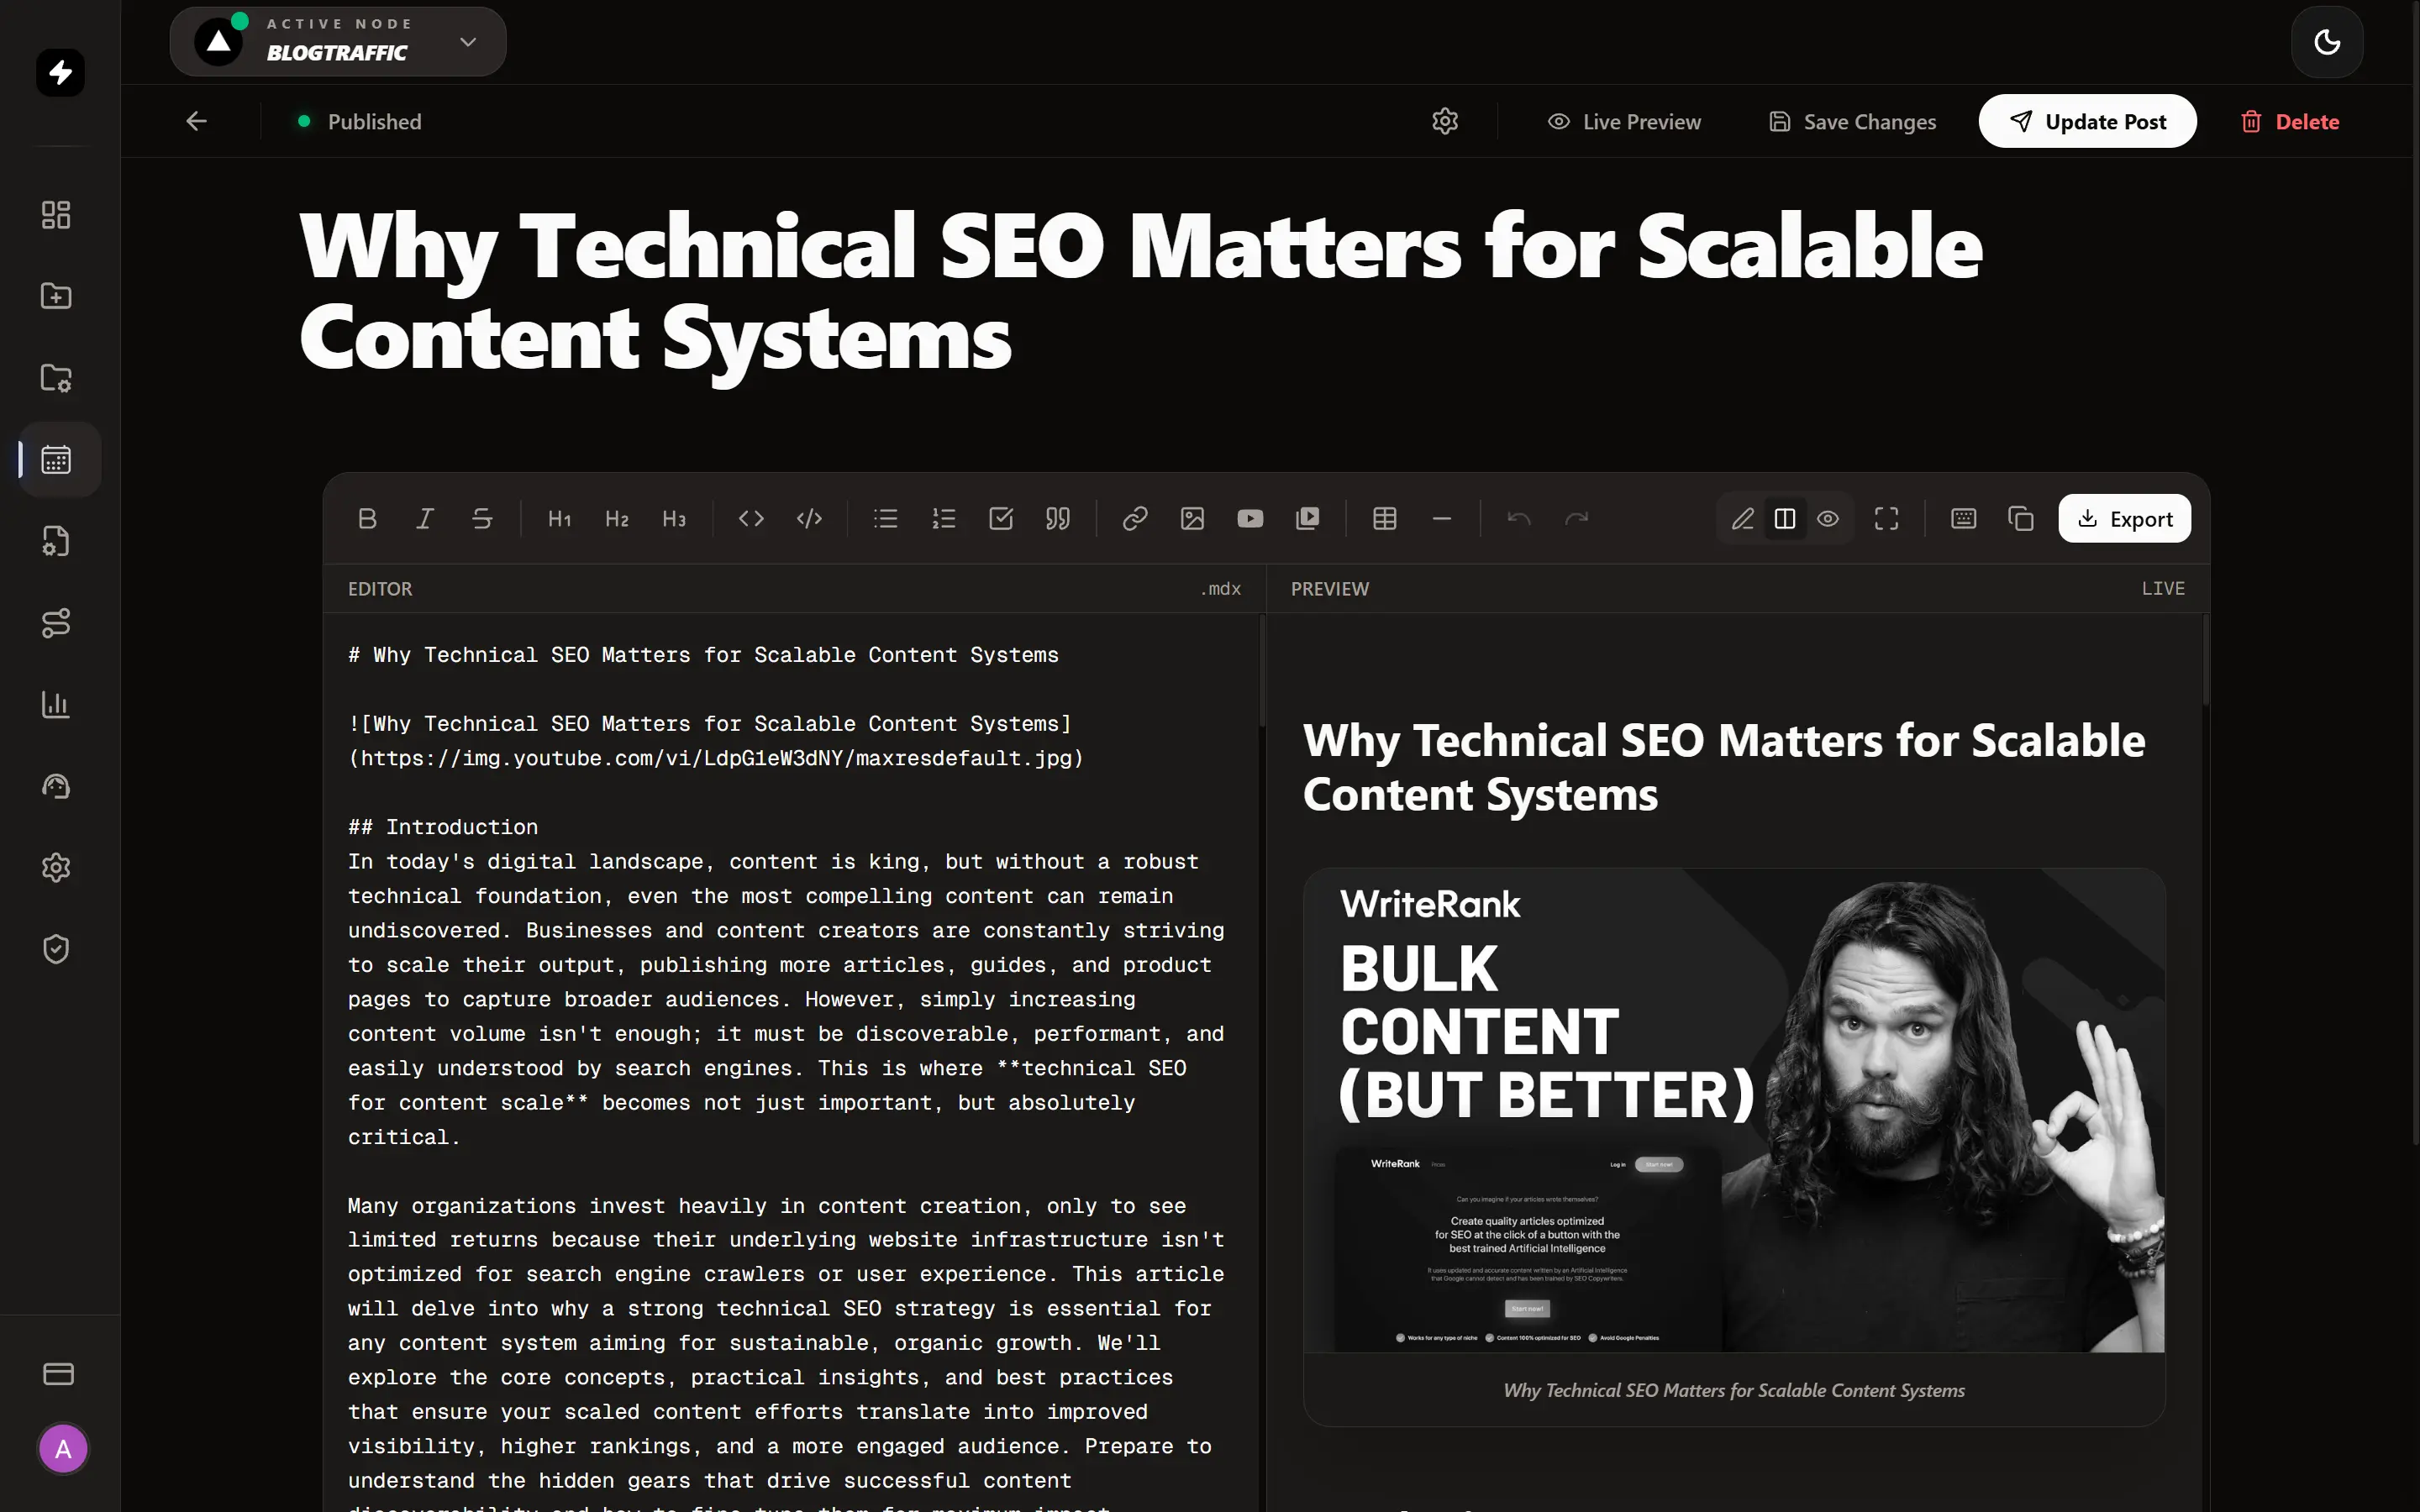Open the calendar icon in sidebar
Image resolution: width=2420 pixels, height=1512 pixels.
pyautogui.click(x=56, y=459)
